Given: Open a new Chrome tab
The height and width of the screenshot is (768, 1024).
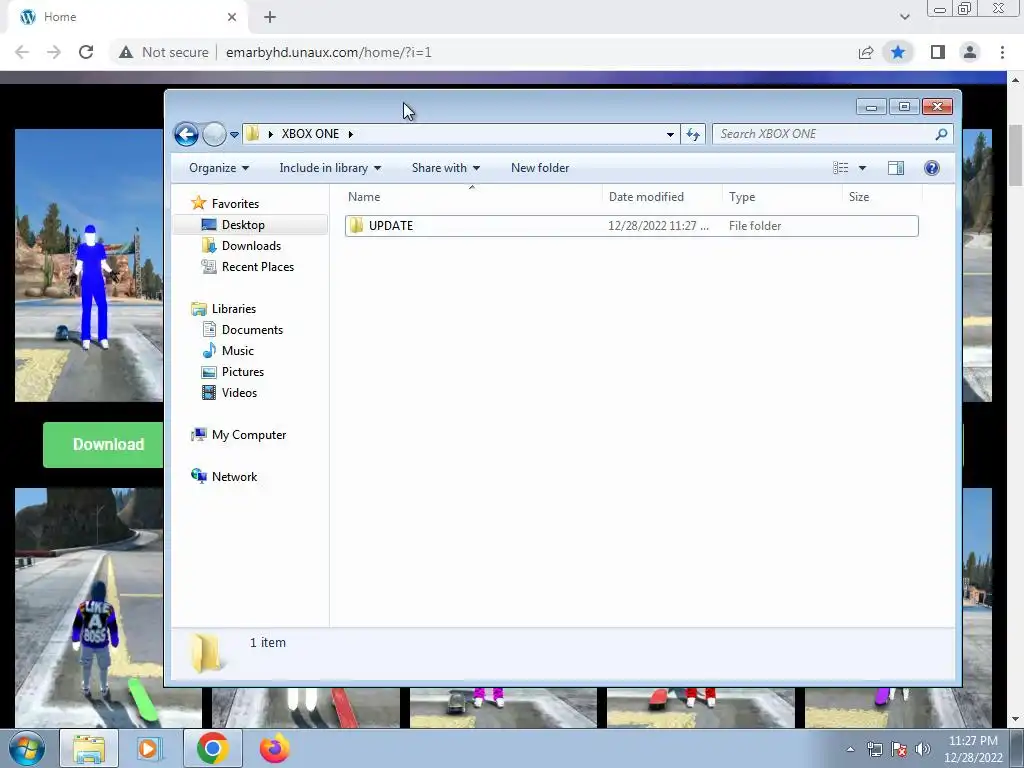Looking at the screenshot, I should 270,17.
